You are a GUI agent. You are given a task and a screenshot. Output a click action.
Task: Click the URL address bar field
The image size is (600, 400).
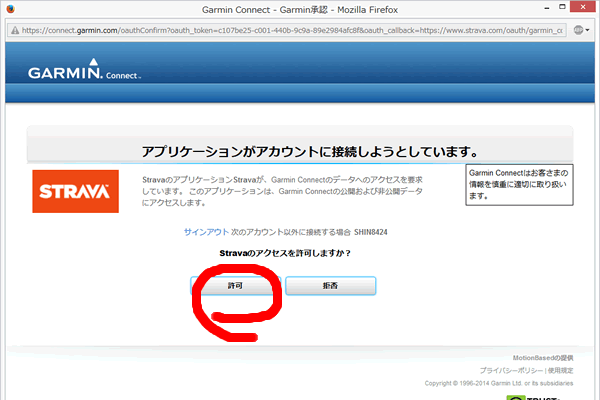click(x=287, y=30)
